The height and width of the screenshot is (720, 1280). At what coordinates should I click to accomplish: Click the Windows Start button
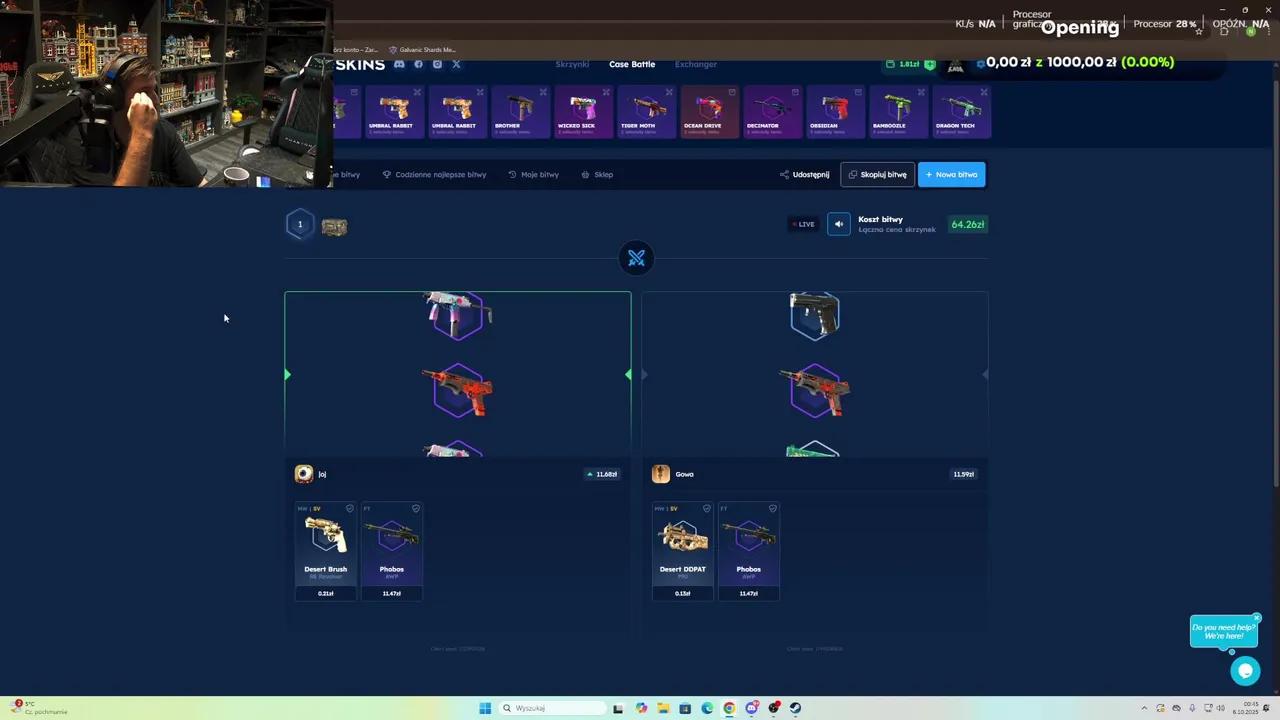click(x=485, y=708)
